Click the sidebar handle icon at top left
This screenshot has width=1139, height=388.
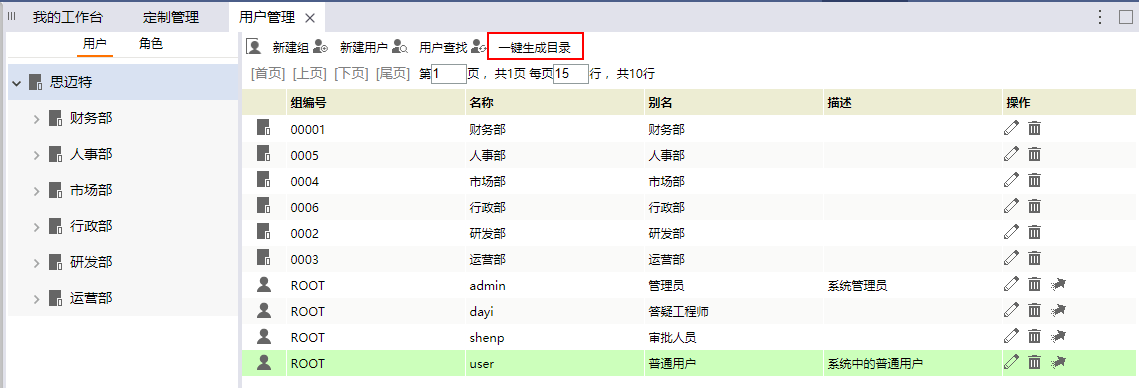[12, 17]
